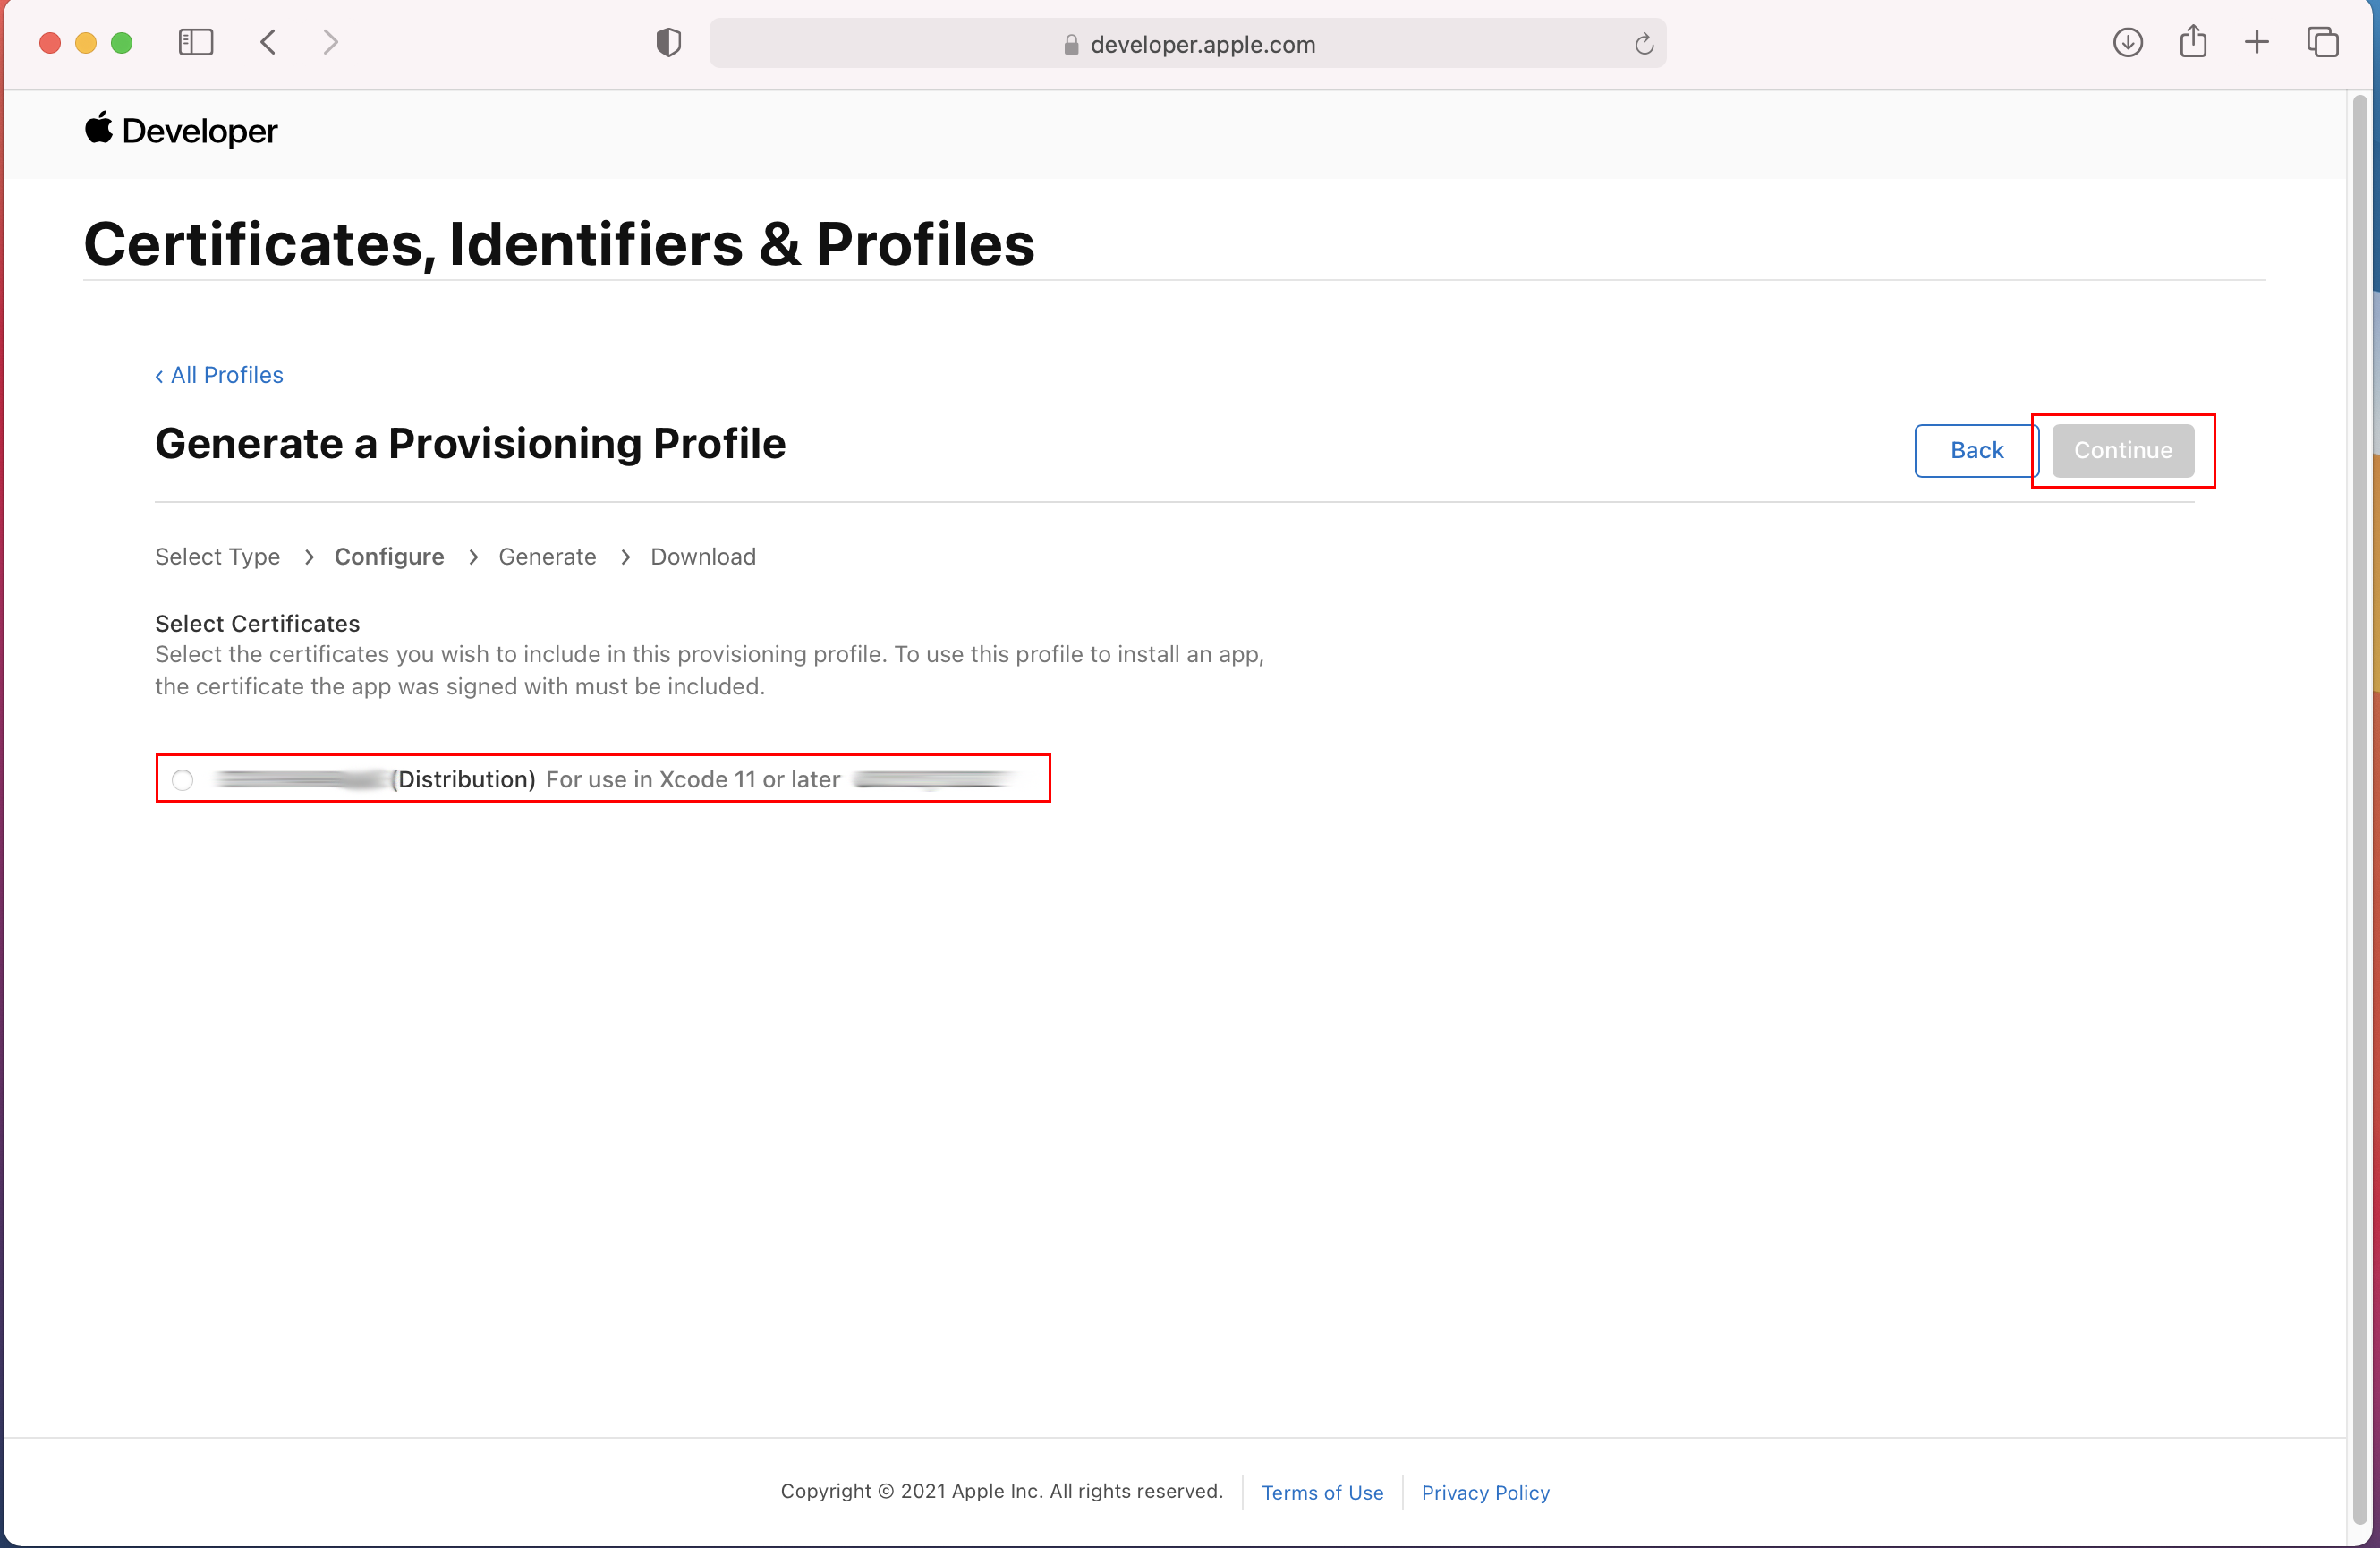
Task: Toggle the Safari sidebar icon
Action: [x=196, y=42]
